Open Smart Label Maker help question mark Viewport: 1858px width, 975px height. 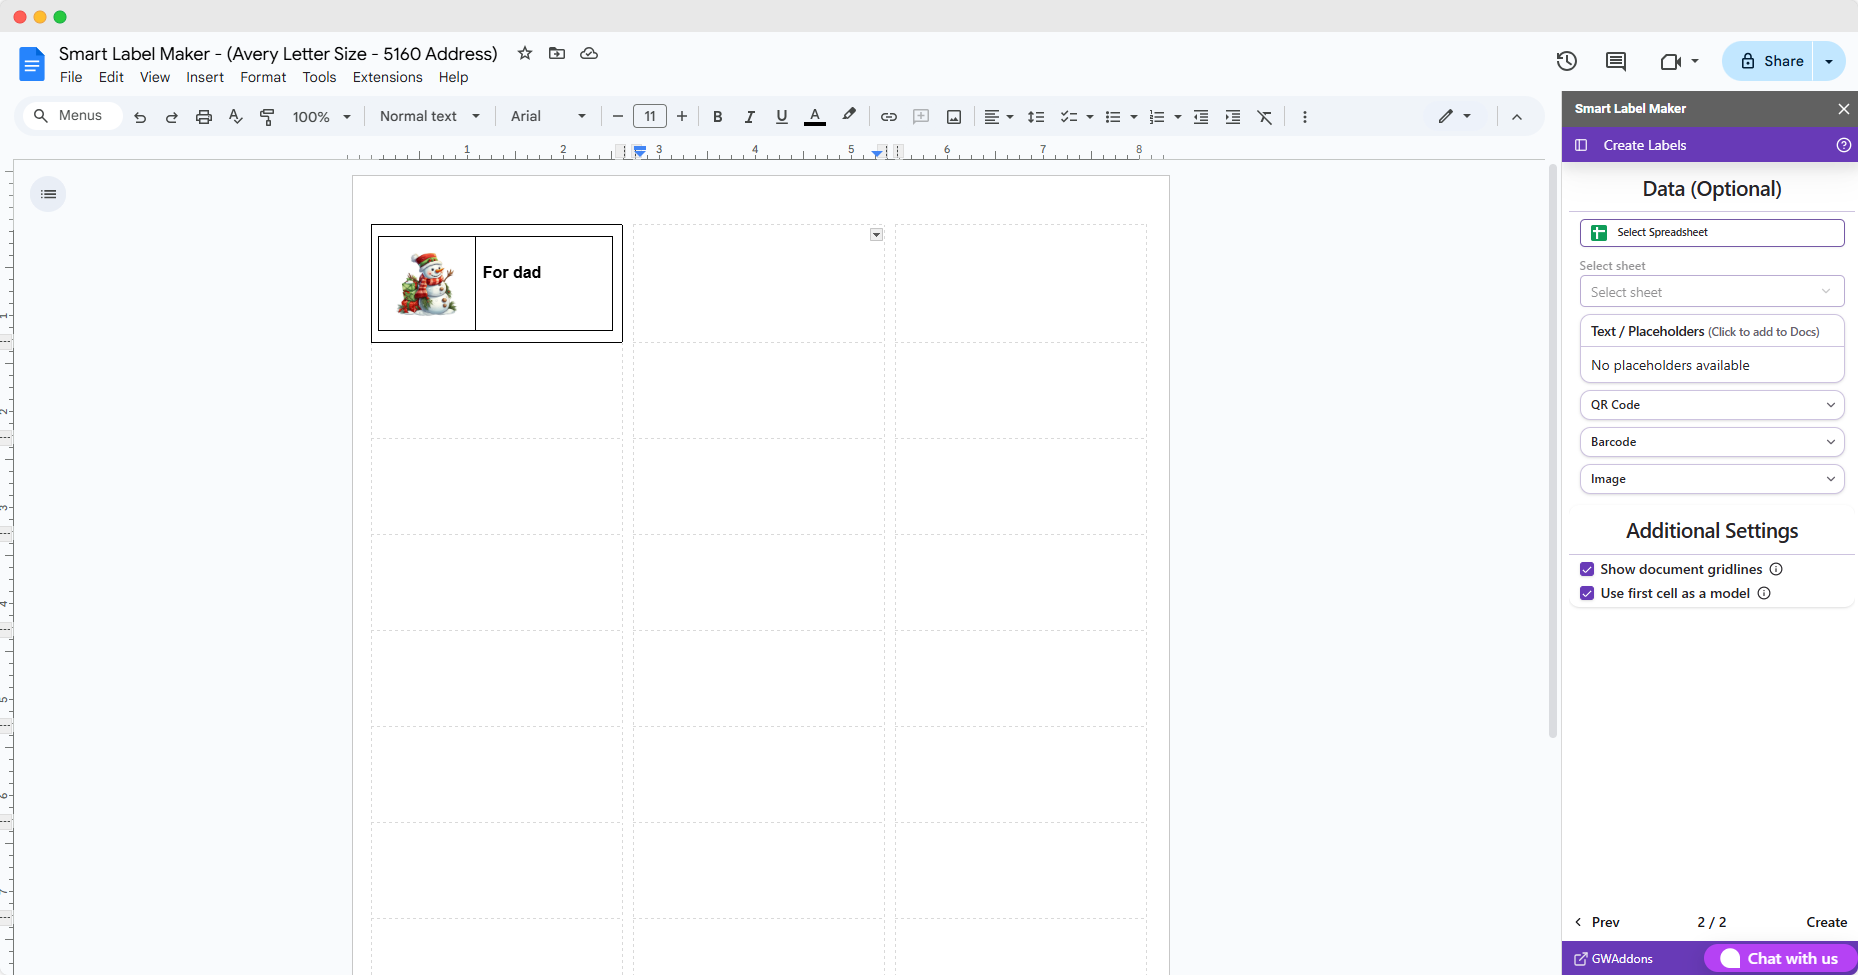[1844, 145]
